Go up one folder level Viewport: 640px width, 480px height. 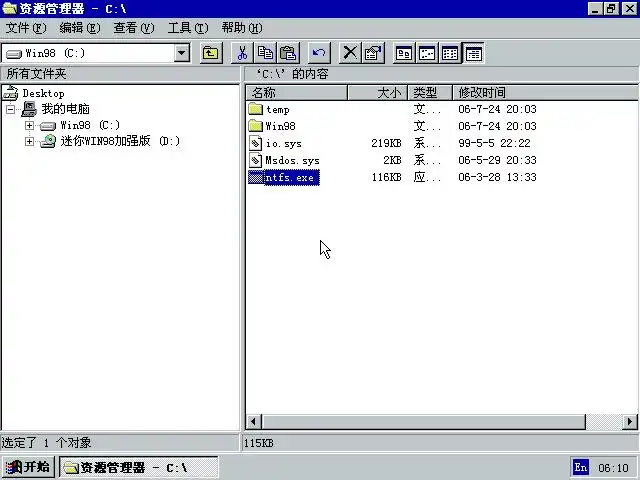(211, 53)
